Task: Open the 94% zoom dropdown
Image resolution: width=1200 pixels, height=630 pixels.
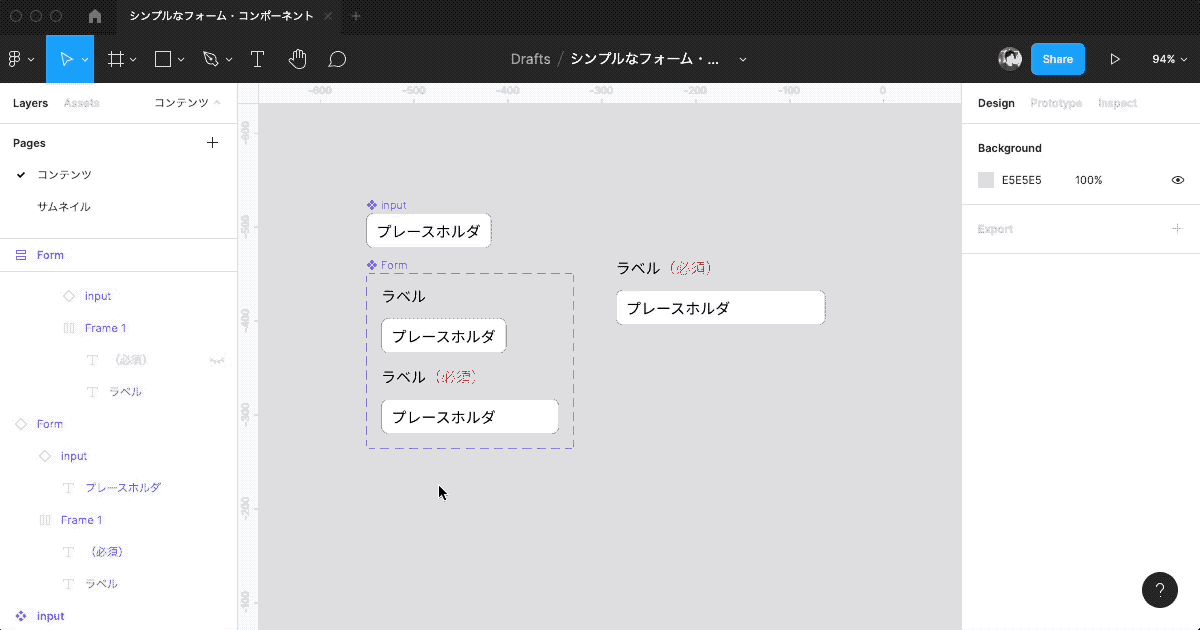Action: (x=1168, y=59)
